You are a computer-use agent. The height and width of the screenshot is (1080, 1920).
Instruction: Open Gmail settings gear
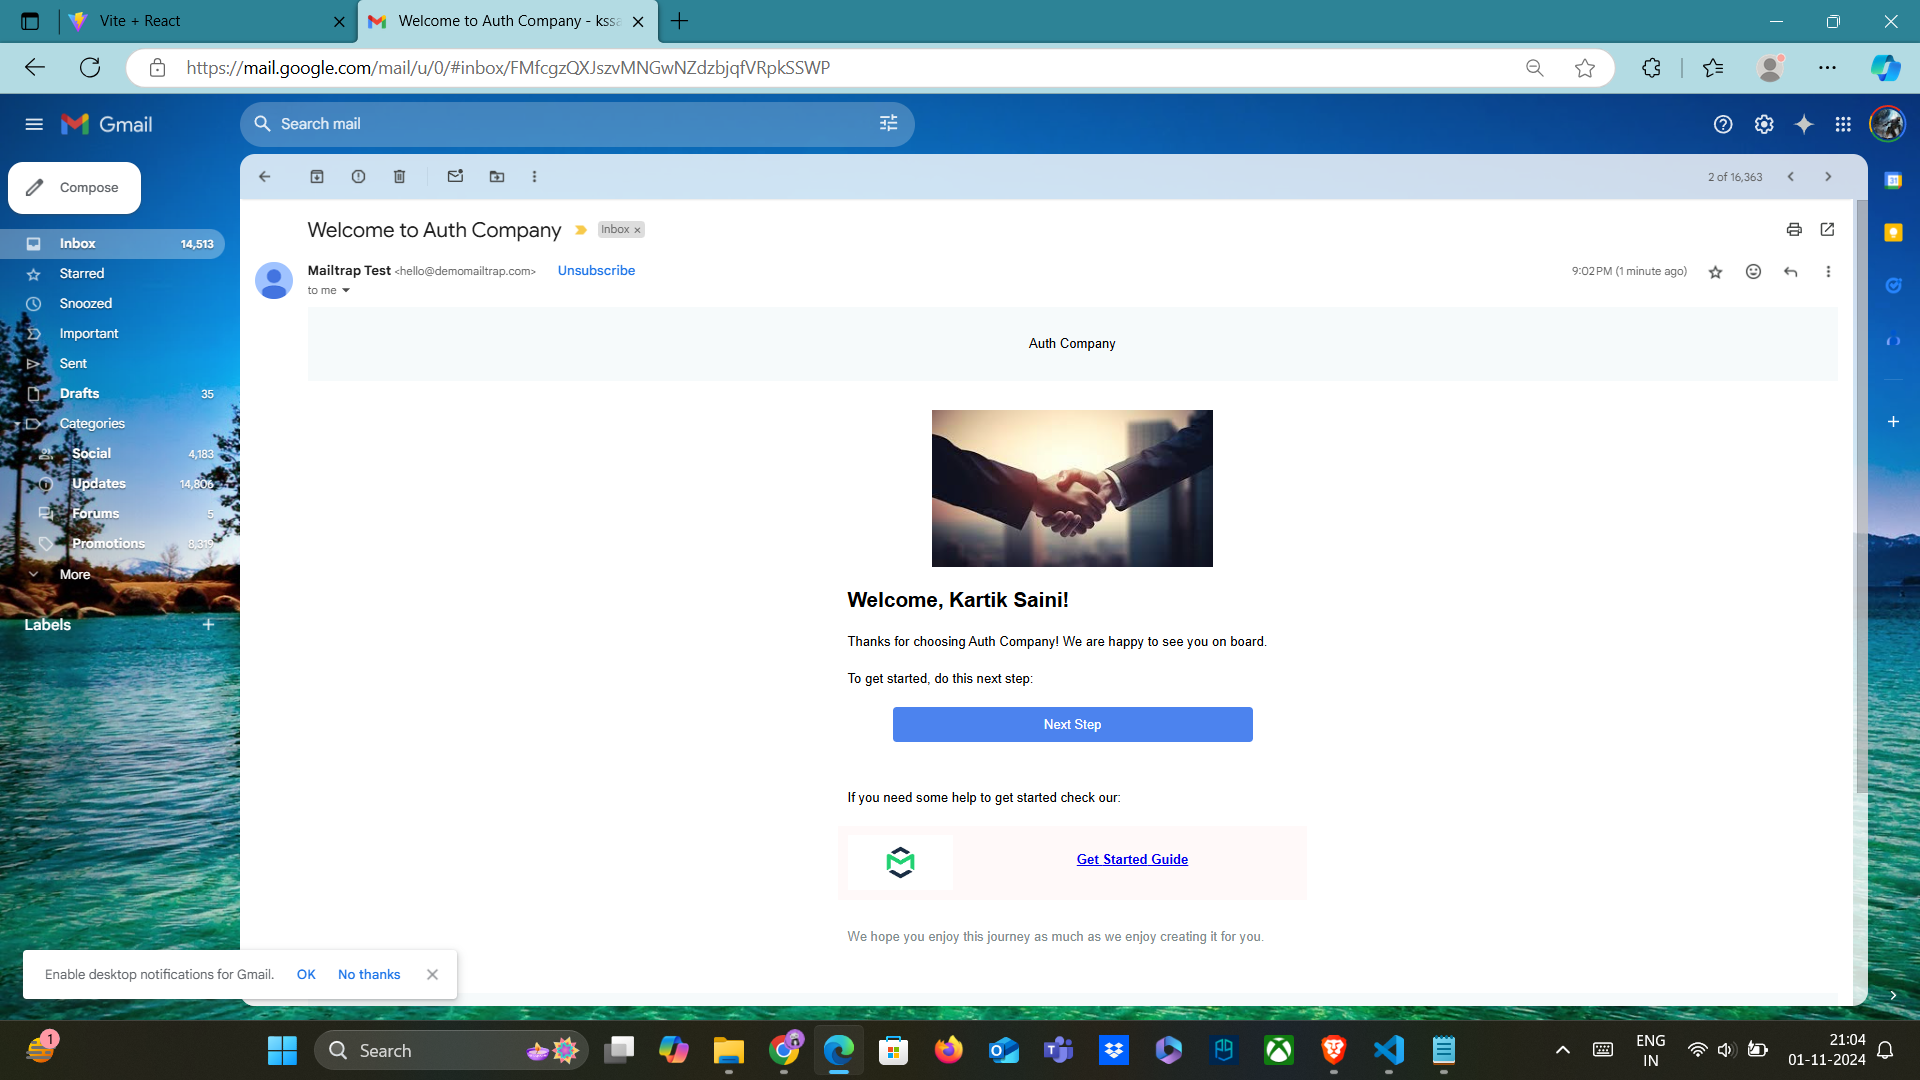point(1764,124)
